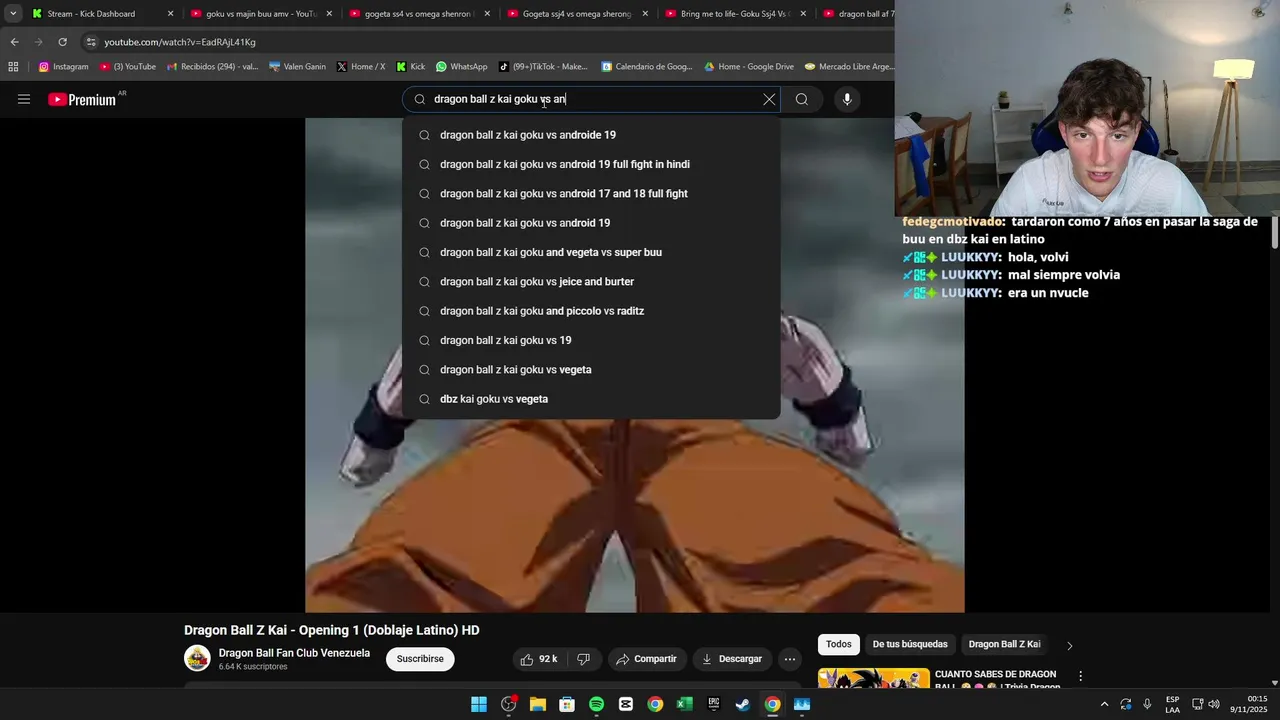Open Epic Games launcher from taskbar
The image size is (1280, 720).
click(x=714, y=704)
